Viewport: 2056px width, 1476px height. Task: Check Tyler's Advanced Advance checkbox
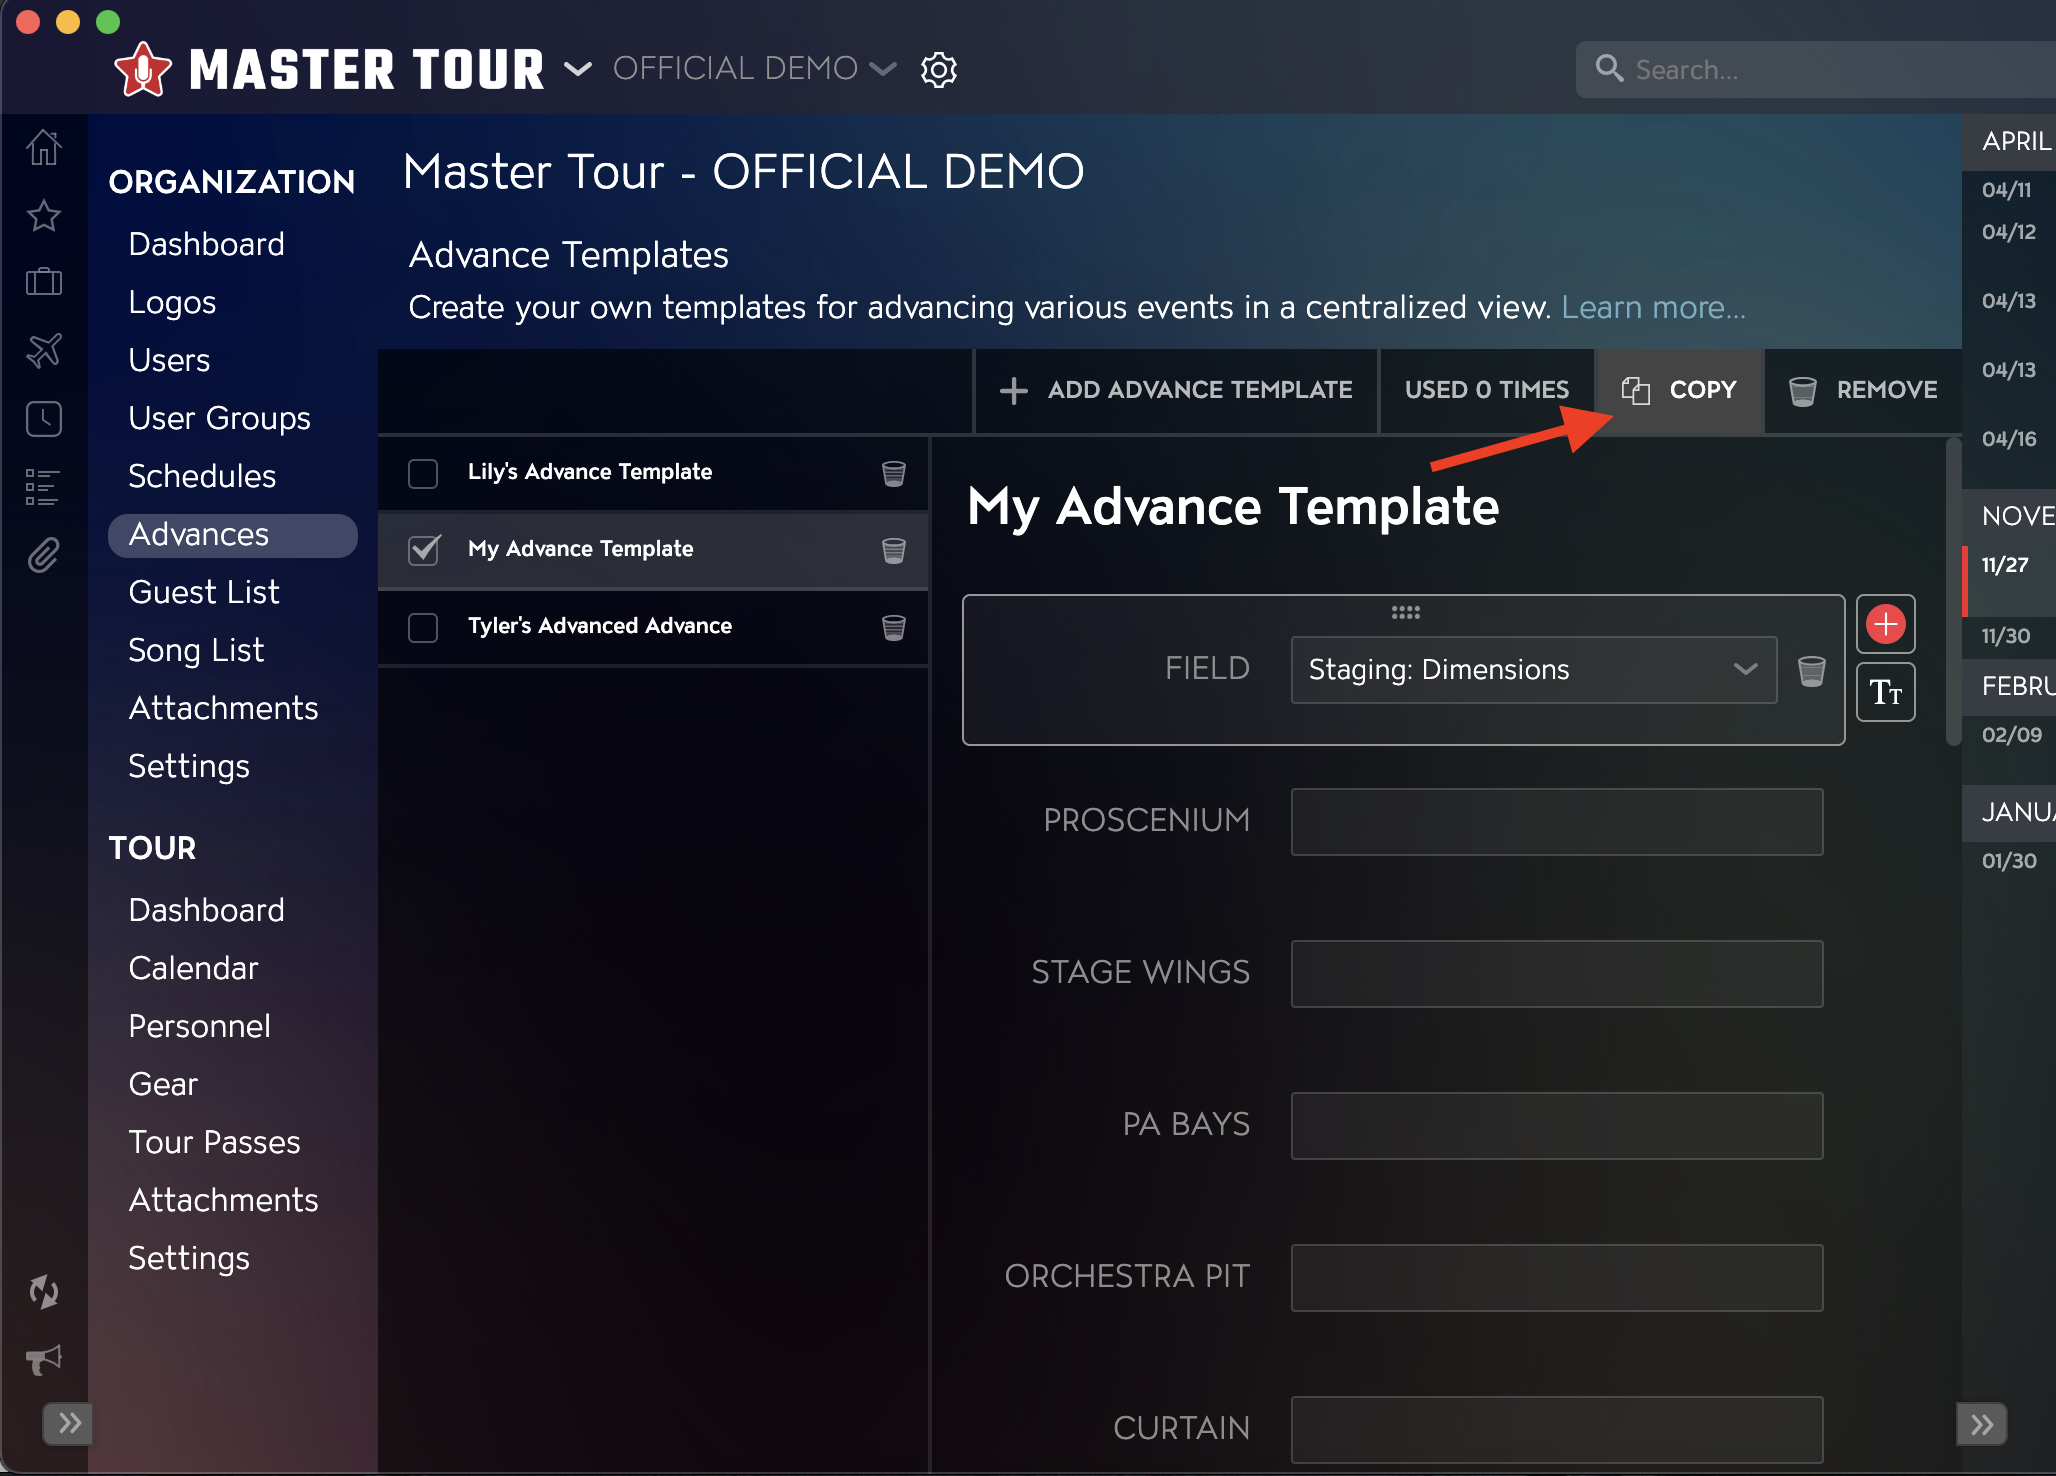(423, 627)
